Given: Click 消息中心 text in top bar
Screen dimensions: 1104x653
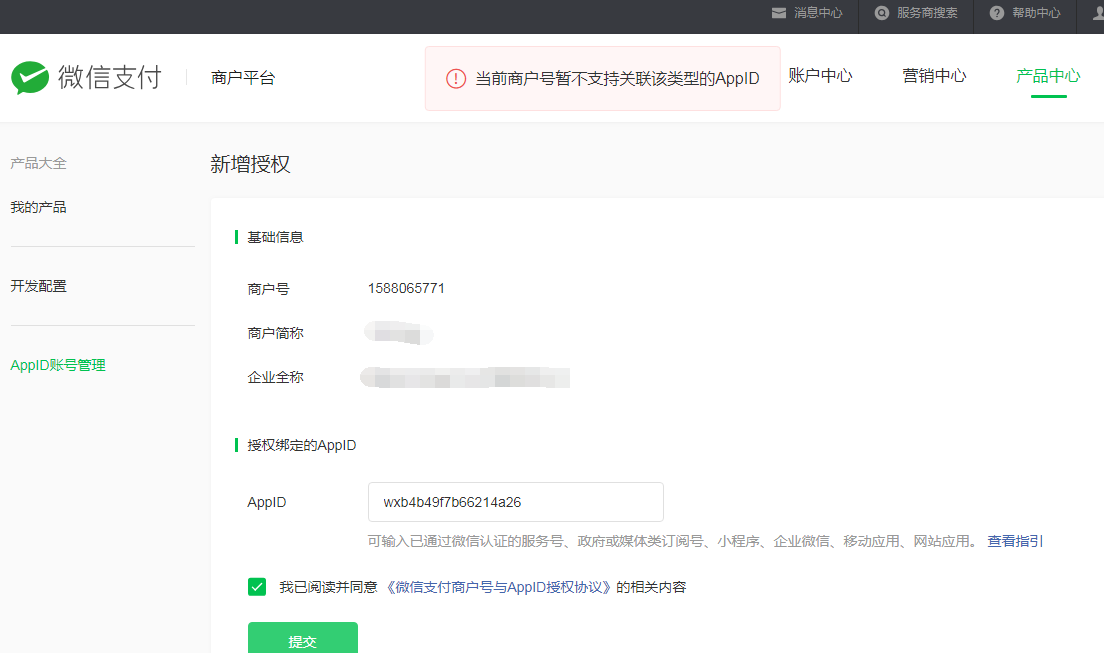Looking at the screenshot, I should click(818, 13).
